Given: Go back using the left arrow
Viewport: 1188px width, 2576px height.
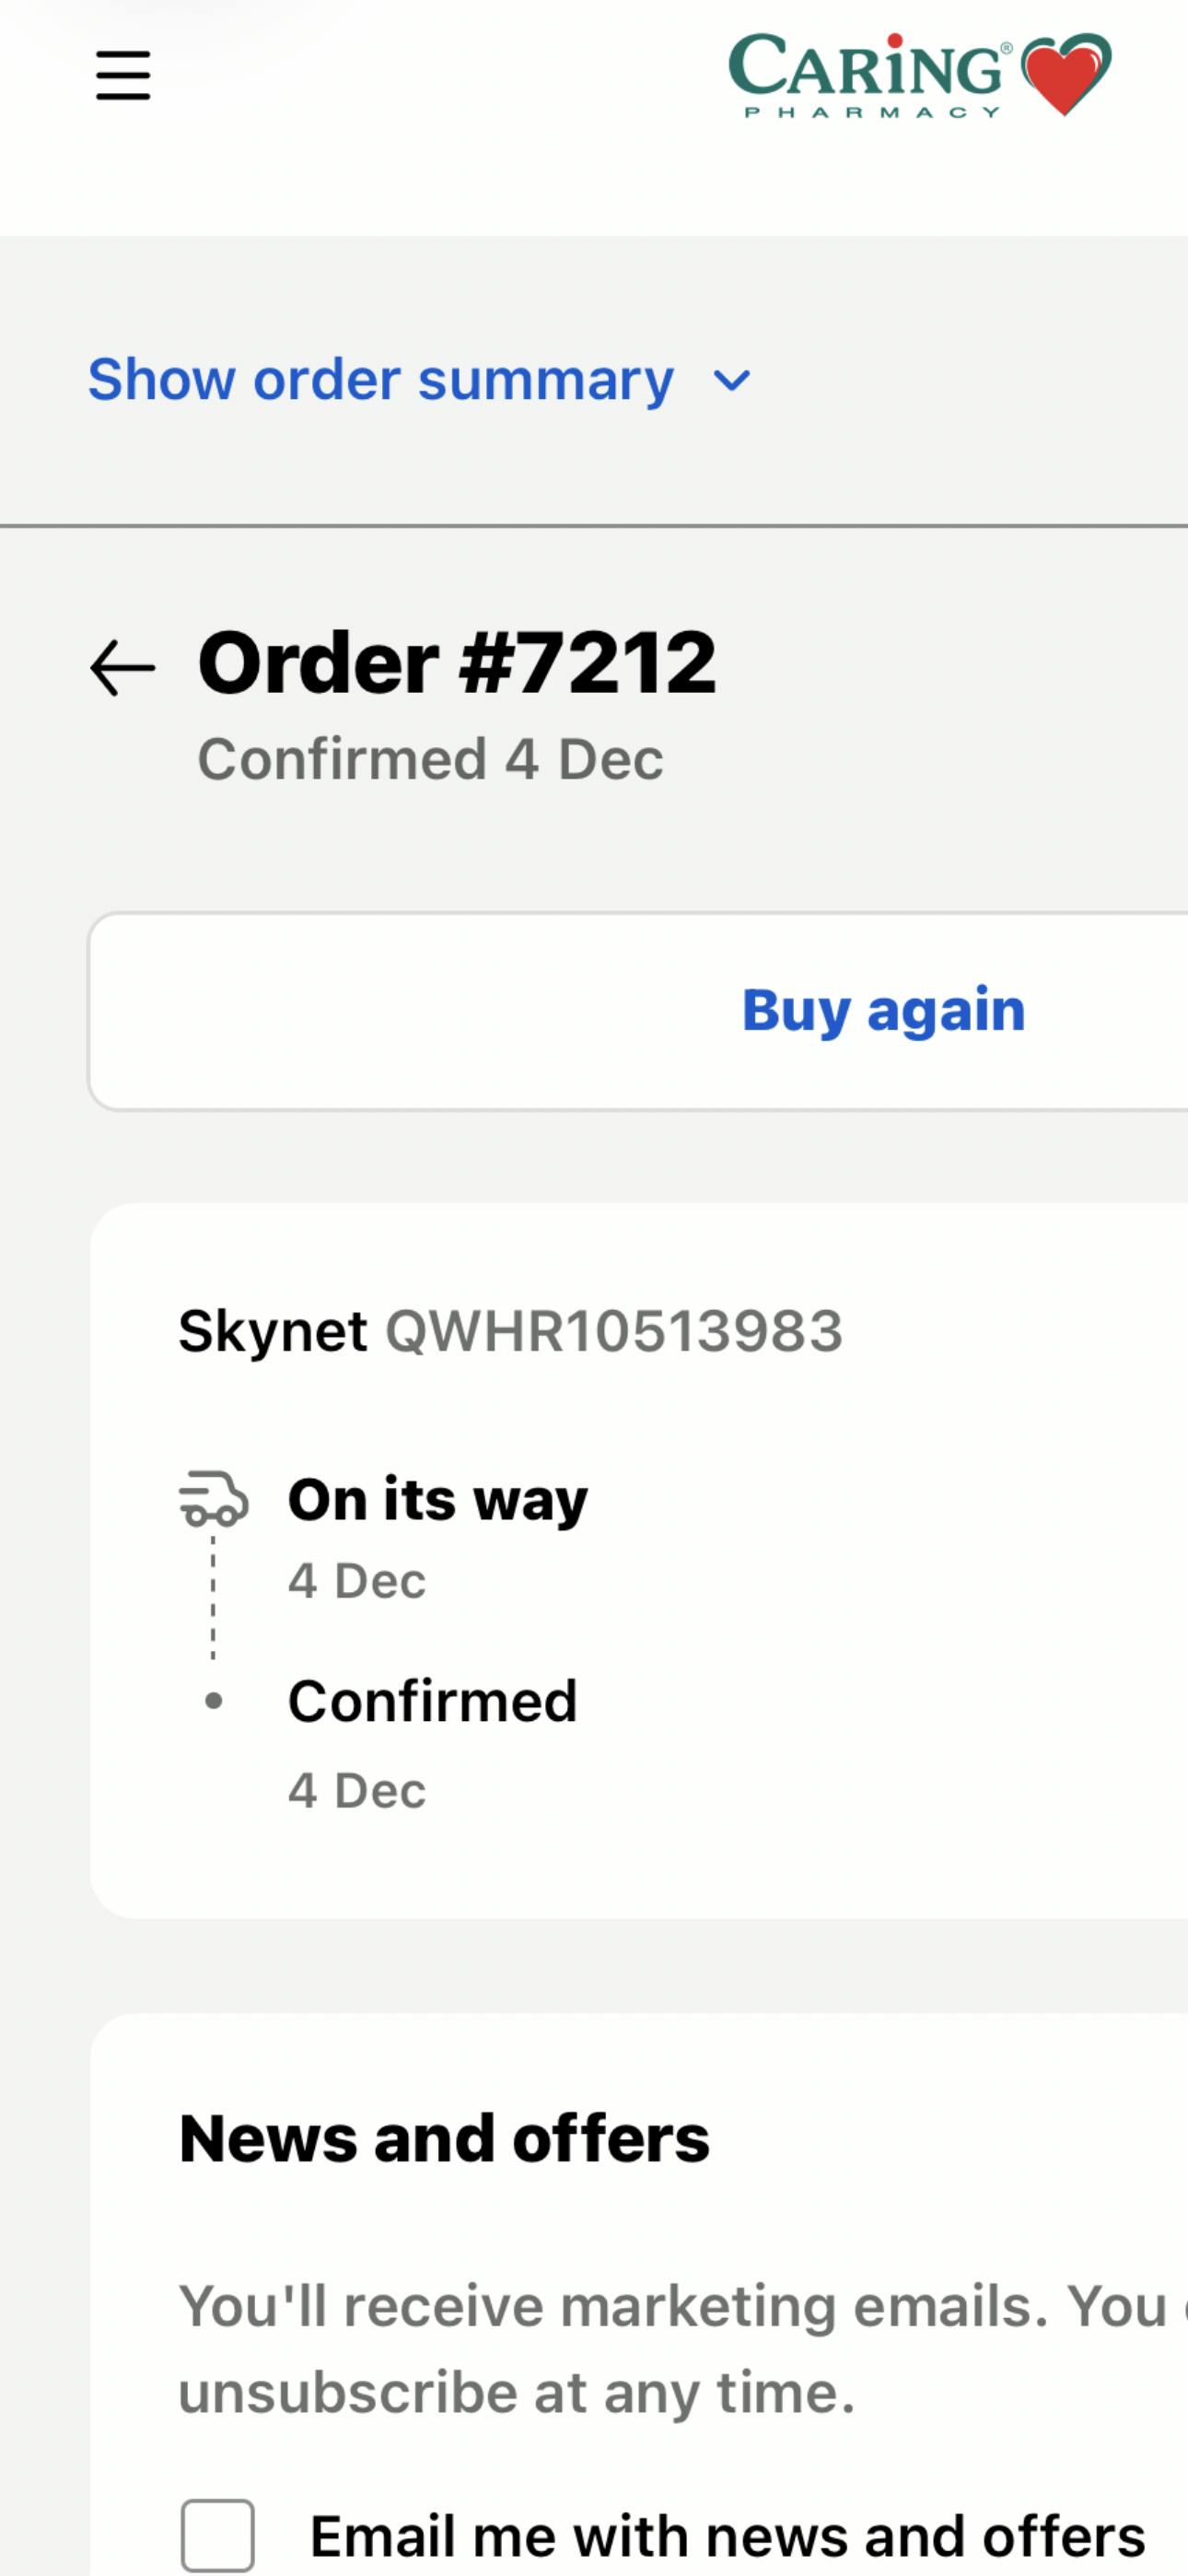Looking at the screenshot, I should (123, 667).
